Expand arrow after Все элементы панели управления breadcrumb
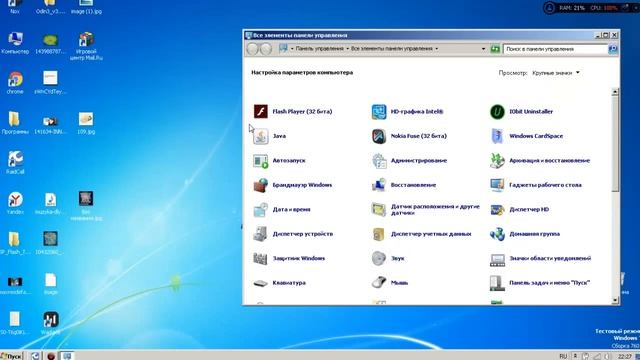640x360 pixels. point(436,49)
